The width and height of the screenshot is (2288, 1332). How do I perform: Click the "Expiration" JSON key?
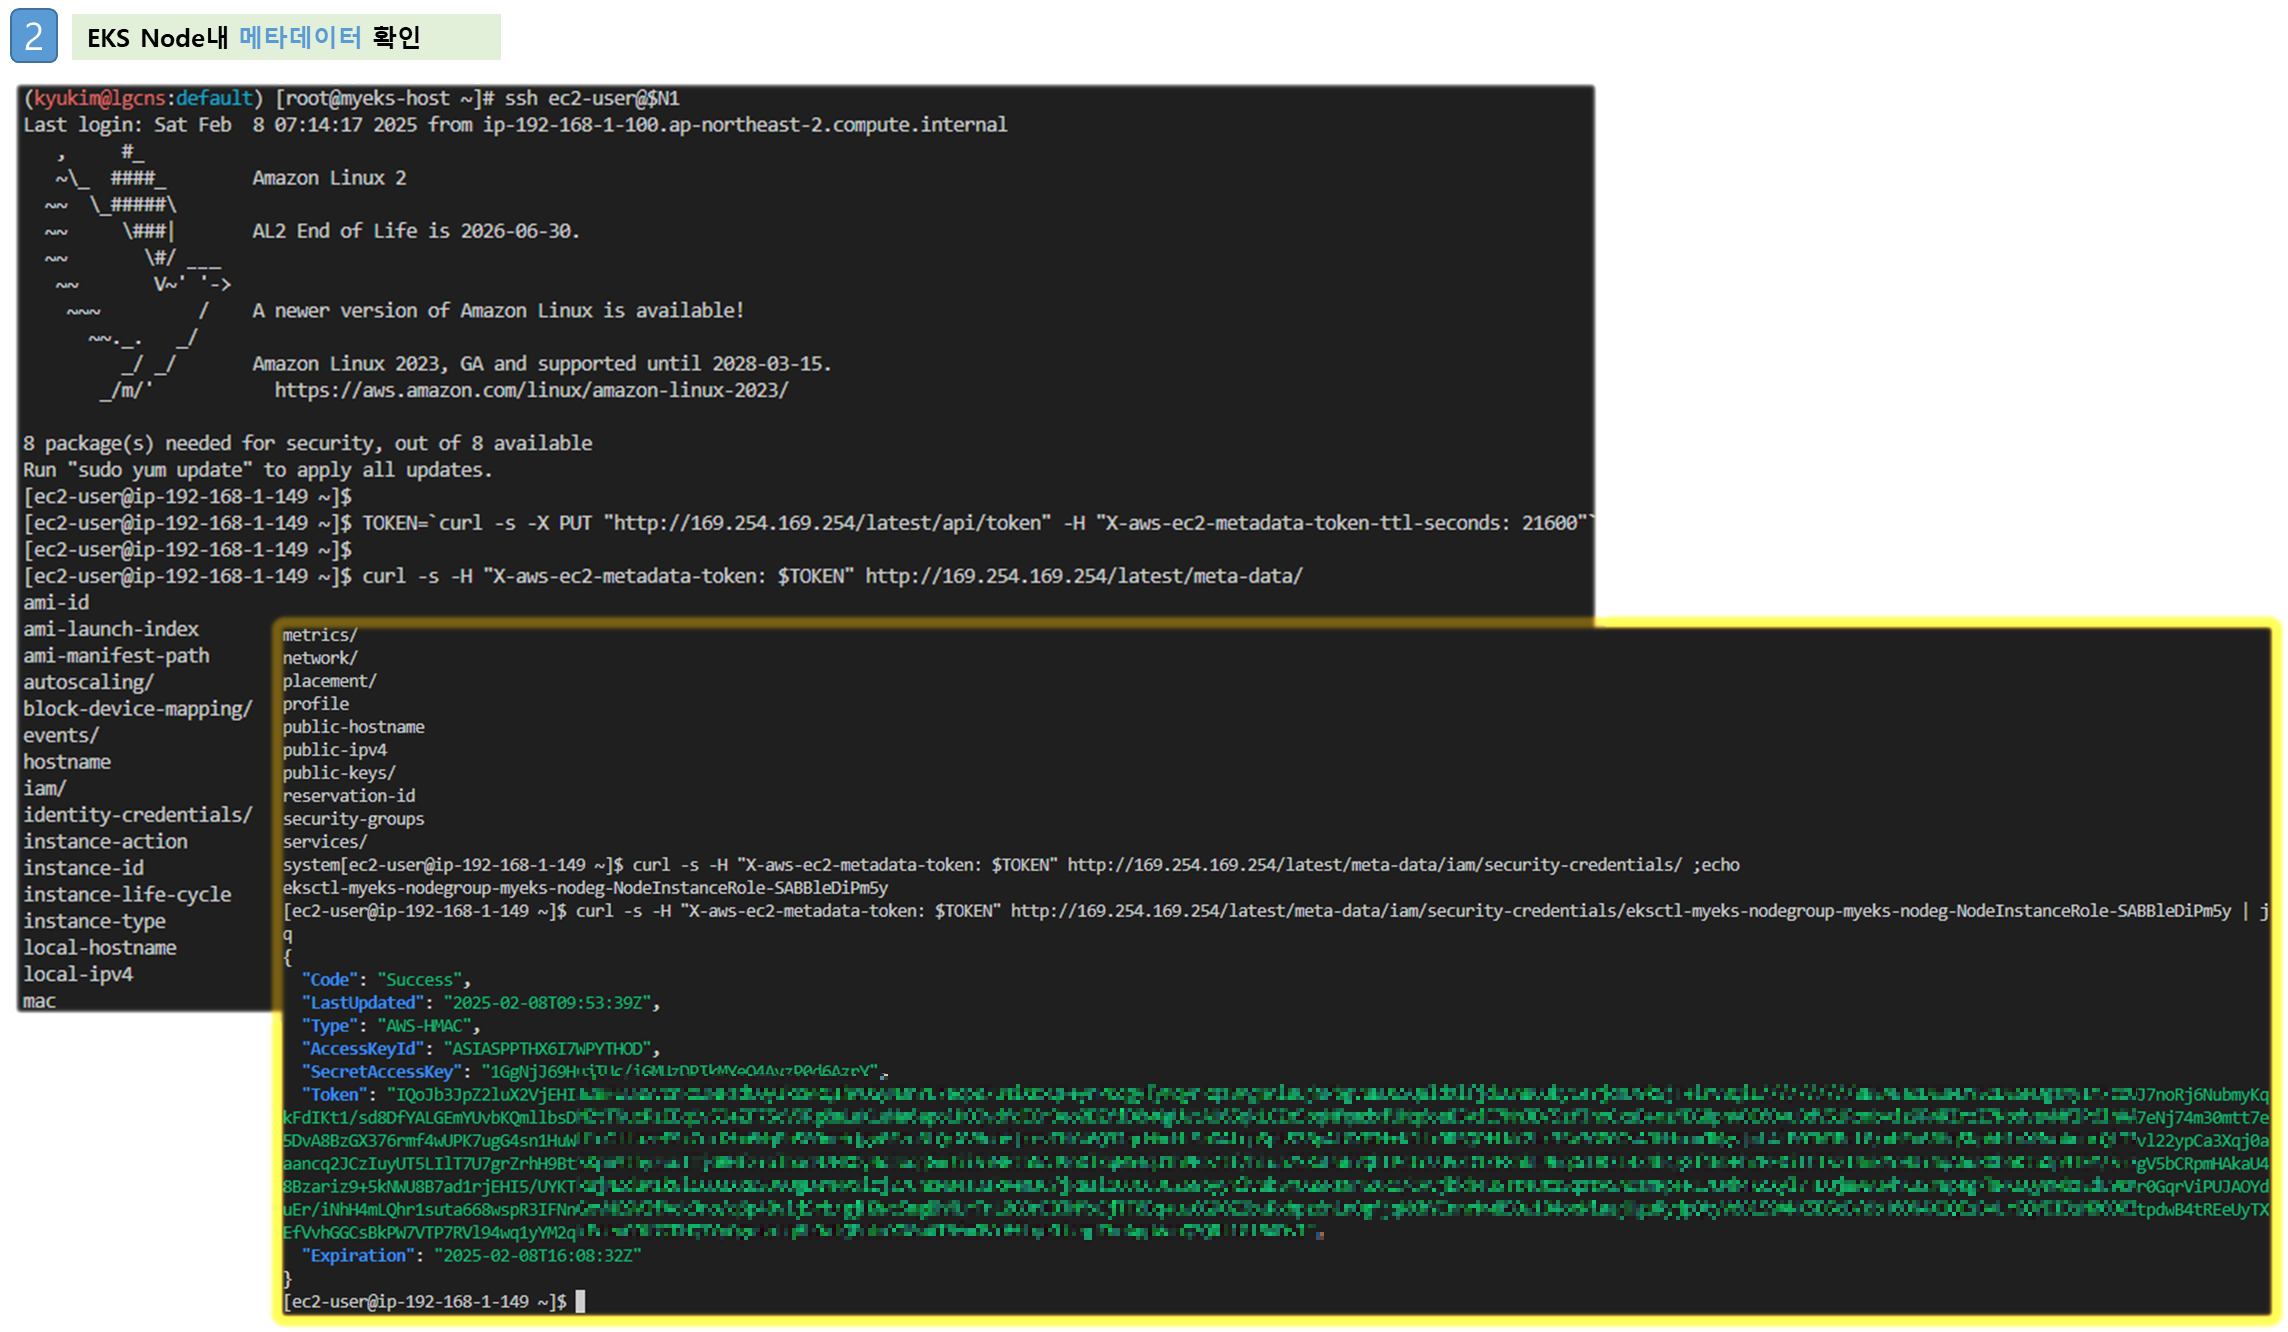[x=359, y=1256]
